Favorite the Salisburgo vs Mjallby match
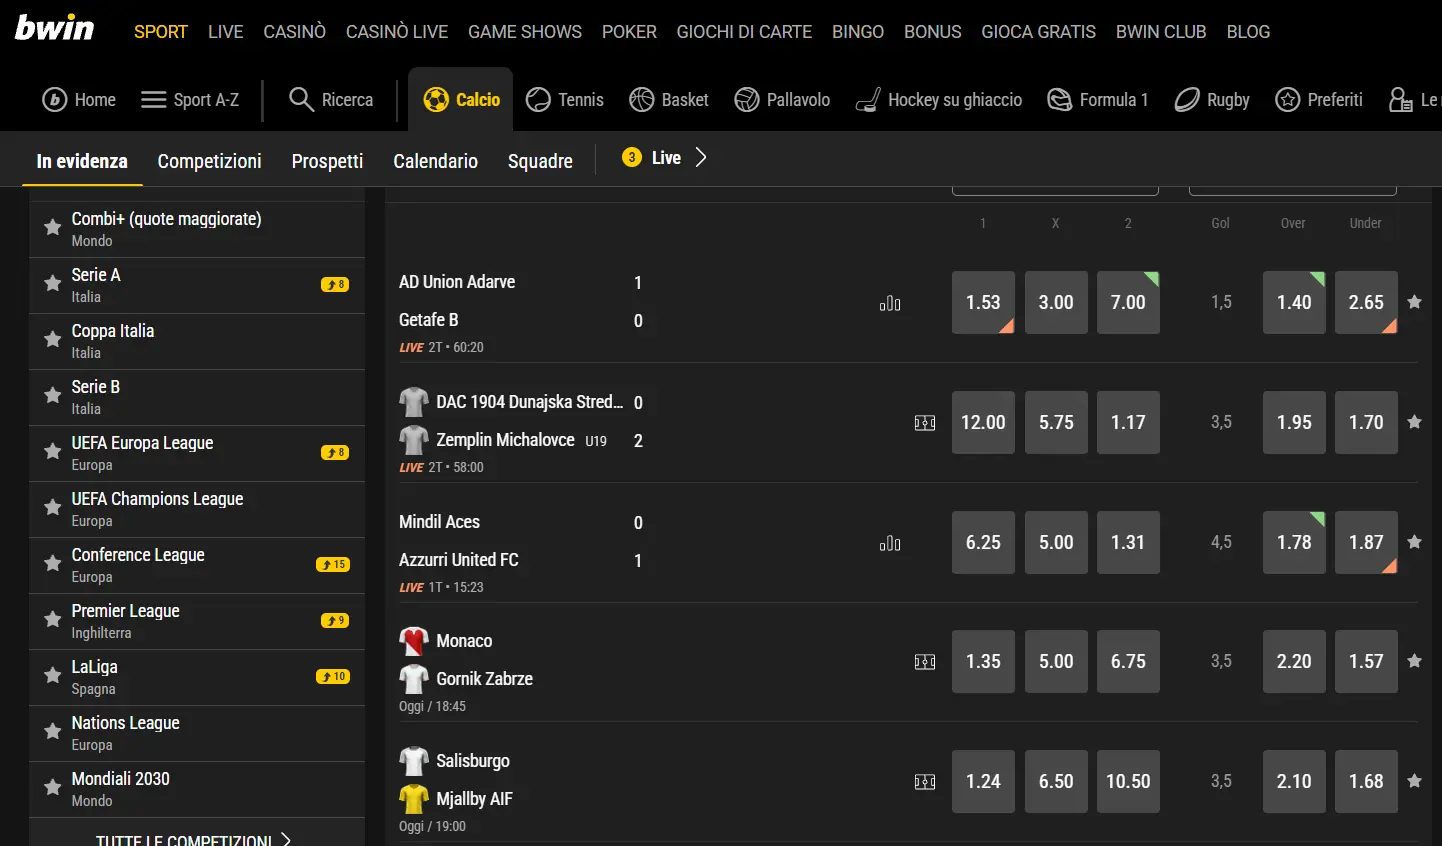 (1414, 781)
